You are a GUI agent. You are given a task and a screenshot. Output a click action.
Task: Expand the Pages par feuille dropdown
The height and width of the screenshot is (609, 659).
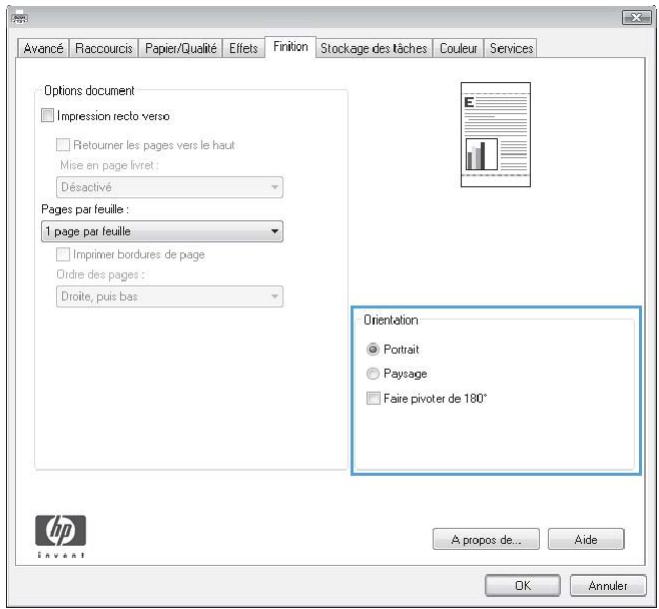click(162, 231)
